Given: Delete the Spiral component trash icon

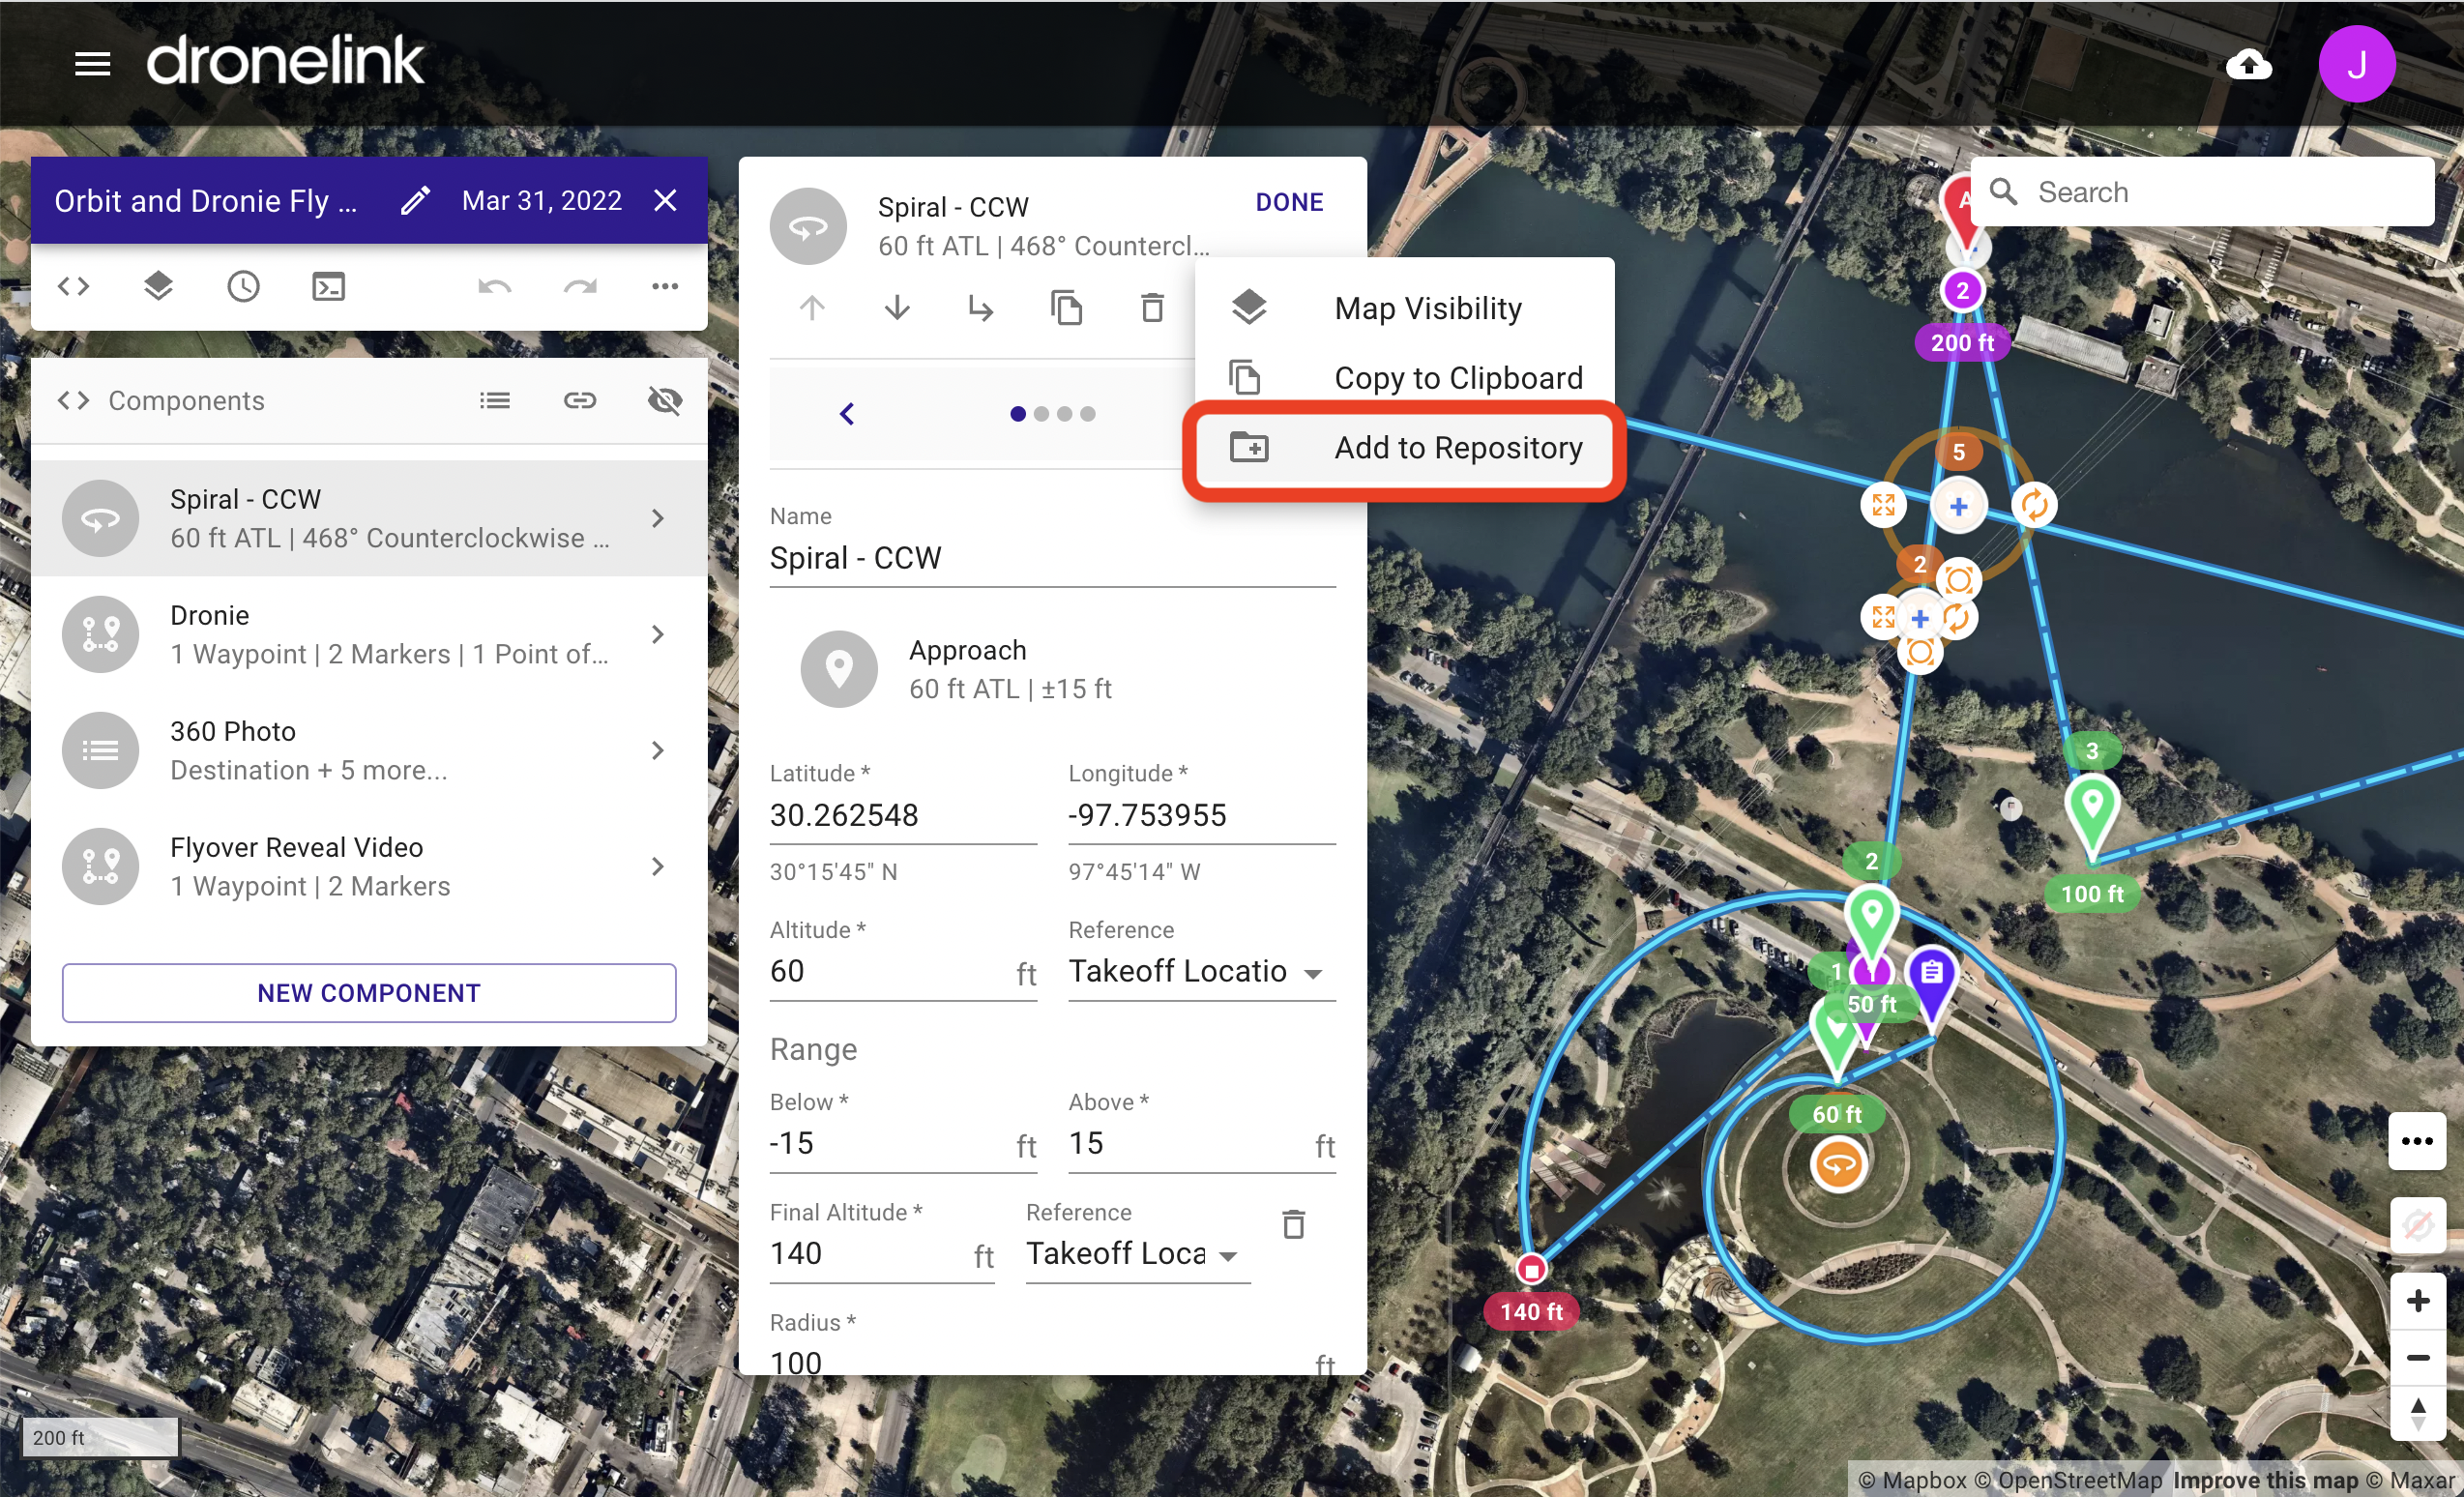Looking at the screenshot, I should coord(1152,308).
